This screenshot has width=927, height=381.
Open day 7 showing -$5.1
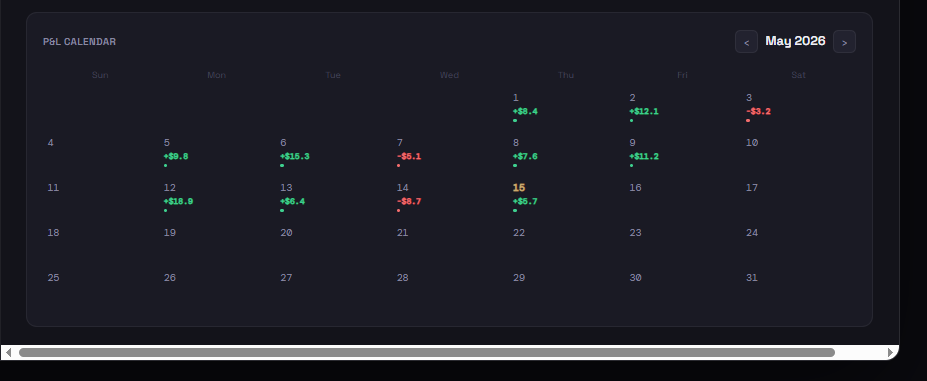coord(449,154)
